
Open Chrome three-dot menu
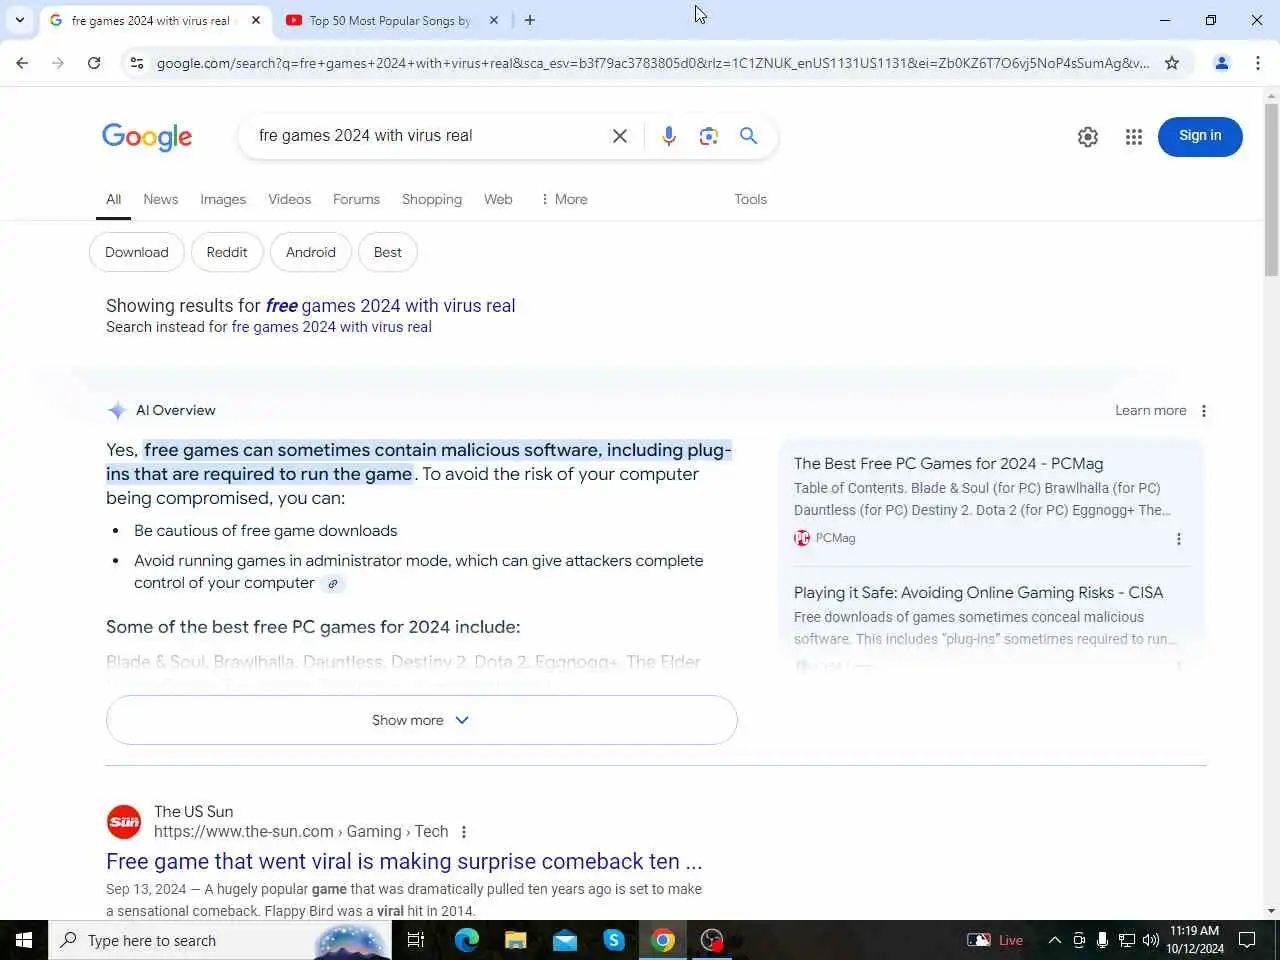click(x=1258, y=63)
